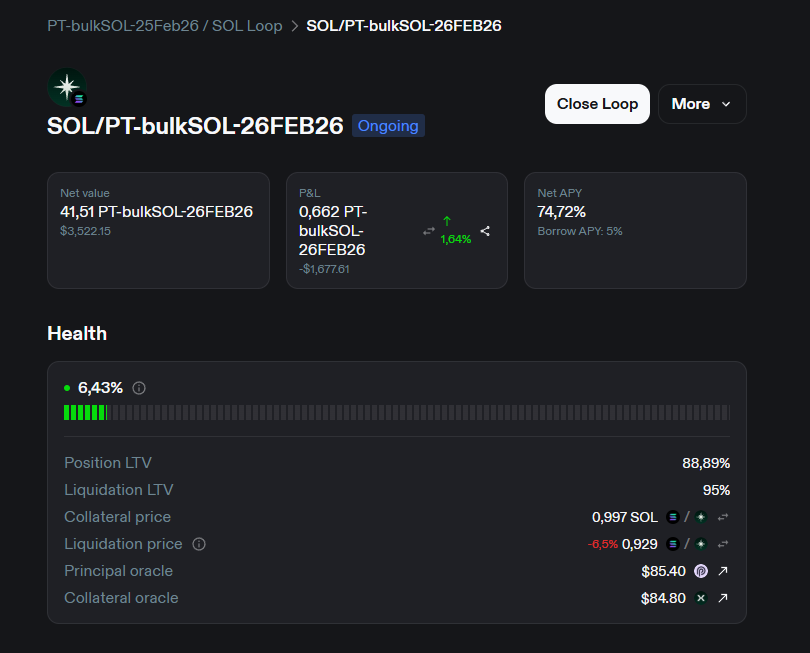The width and height of the screenshot is (810, 653).
Task: Click the Net APY 74,72% value
Action: (562, 212)
